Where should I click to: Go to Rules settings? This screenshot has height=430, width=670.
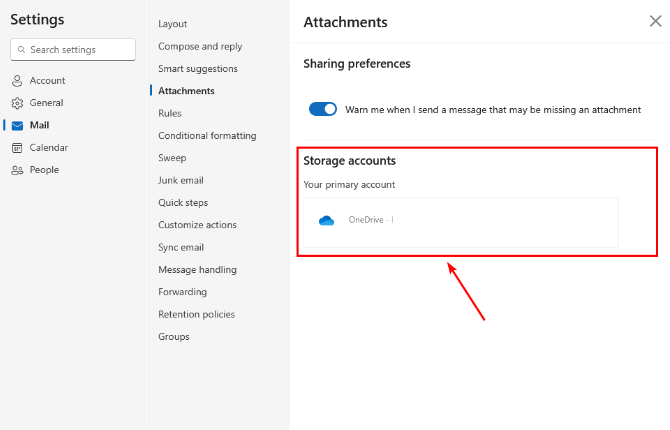[x=170, y=113]
